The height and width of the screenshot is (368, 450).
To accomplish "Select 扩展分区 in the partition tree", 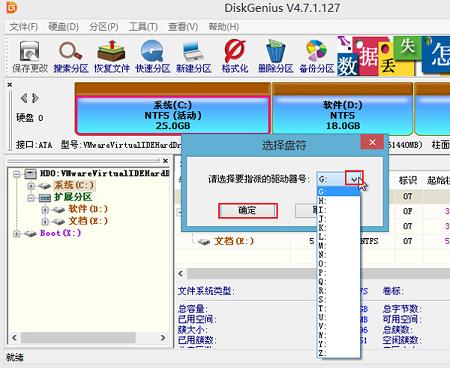I will click(x=73, y=197).
